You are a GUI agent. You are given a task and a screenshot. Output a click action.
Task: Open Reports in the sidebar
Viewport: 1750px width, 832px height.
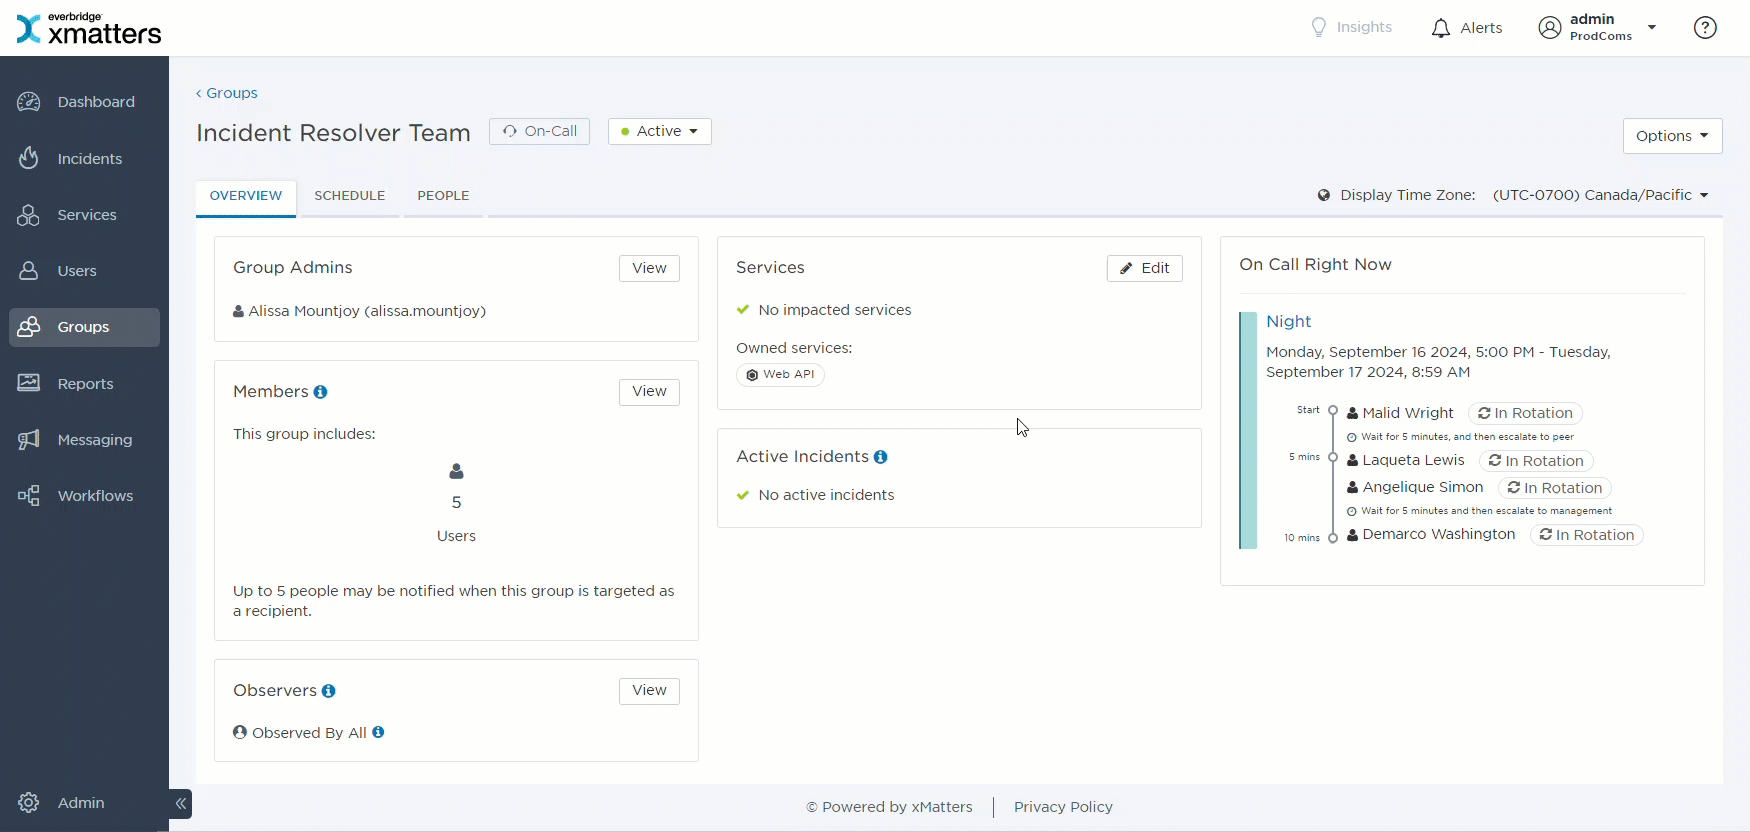(85, 384)
